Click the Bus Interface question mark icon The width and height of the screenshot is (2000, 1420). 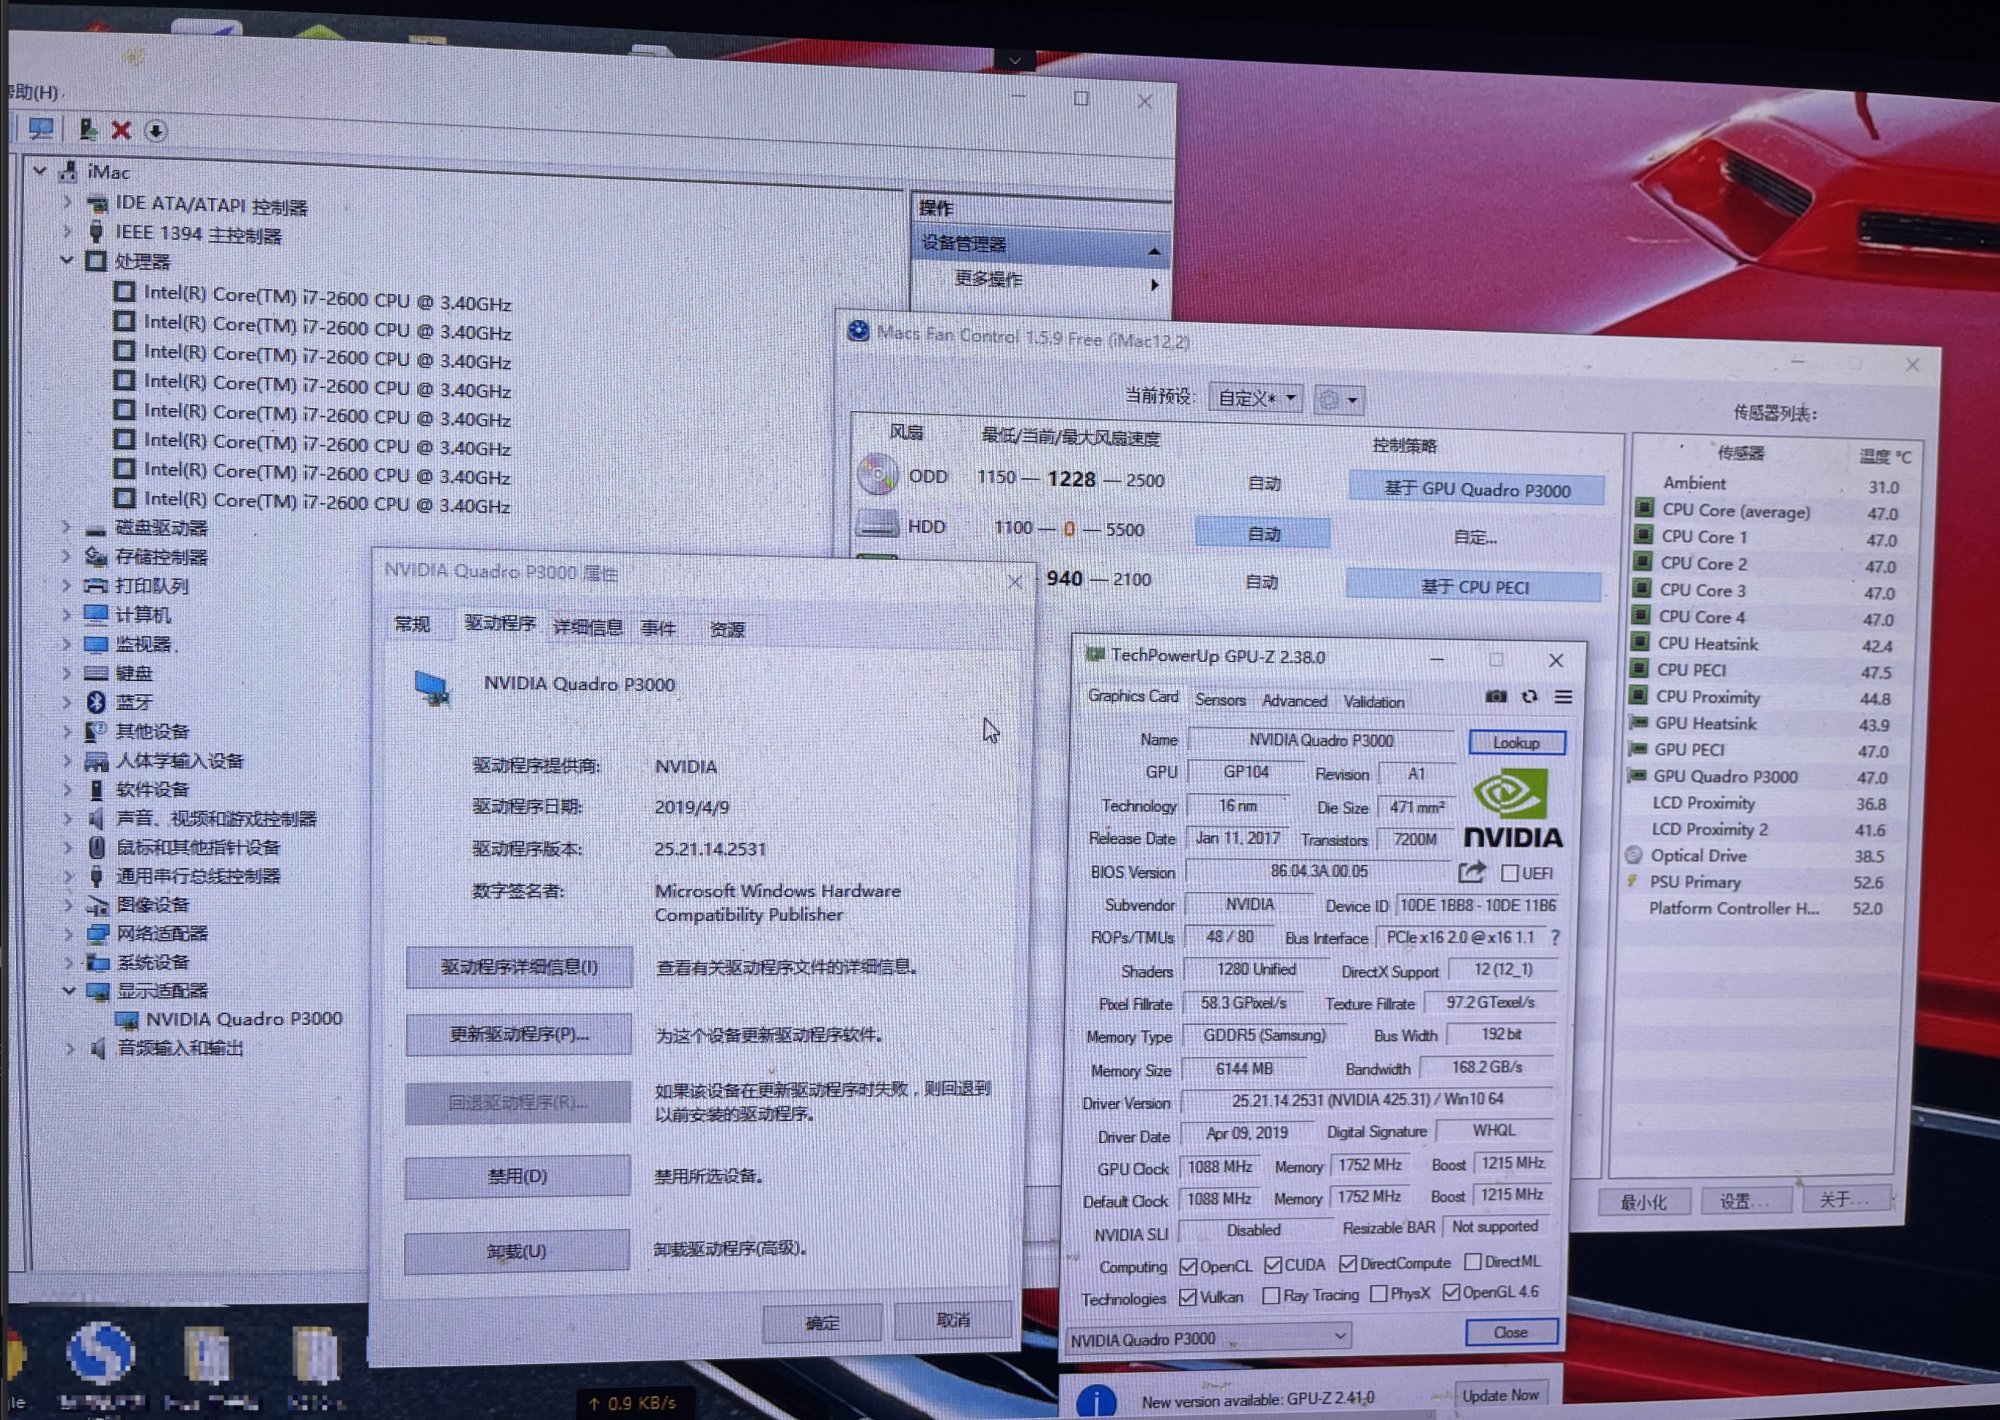click(x=1555, y=937)
